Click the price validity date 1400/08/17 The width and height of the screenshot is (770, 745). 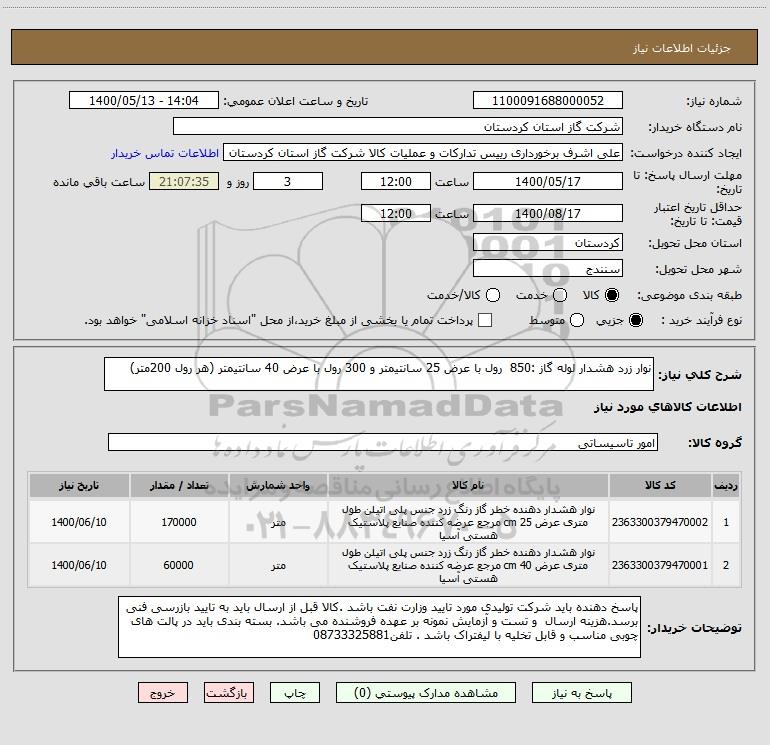tap(548, 214)
